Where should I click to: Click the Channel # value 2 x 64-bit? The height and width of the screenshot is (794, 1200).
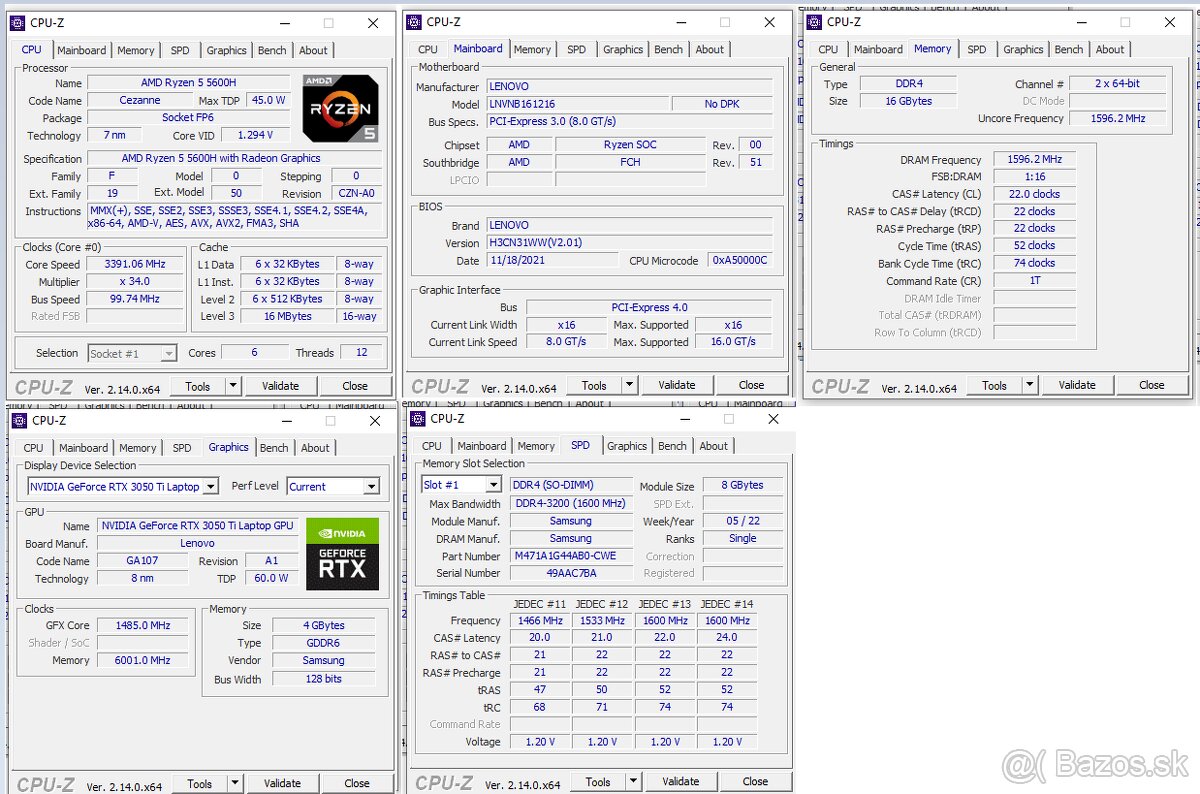pos(1117,84)
